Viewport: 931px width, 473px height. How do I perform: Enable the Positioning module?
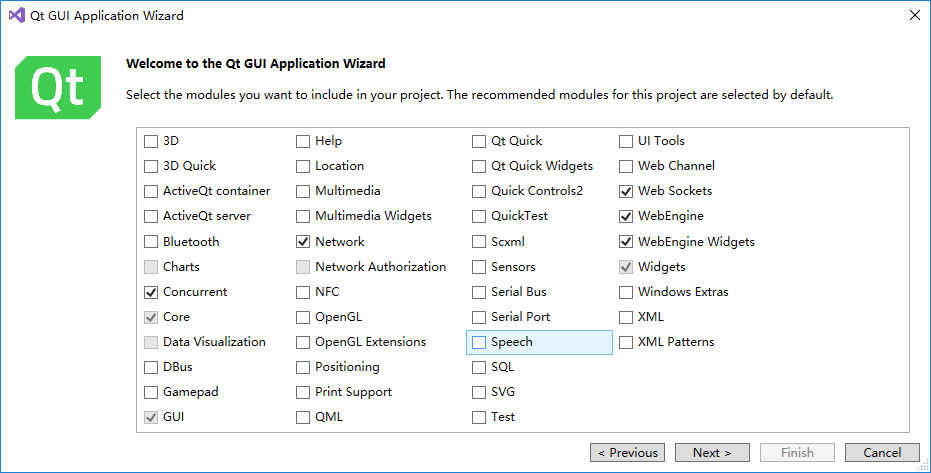303,367
